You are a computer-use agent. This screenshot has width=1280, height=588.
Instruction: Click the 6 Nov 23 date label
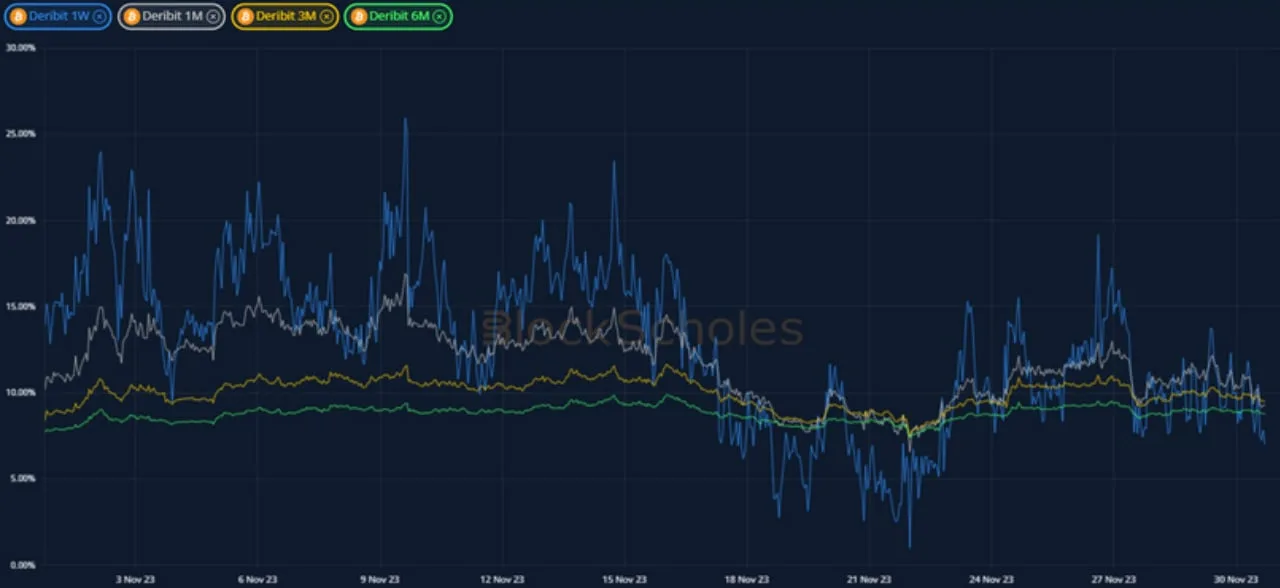[x=257, y=579]
